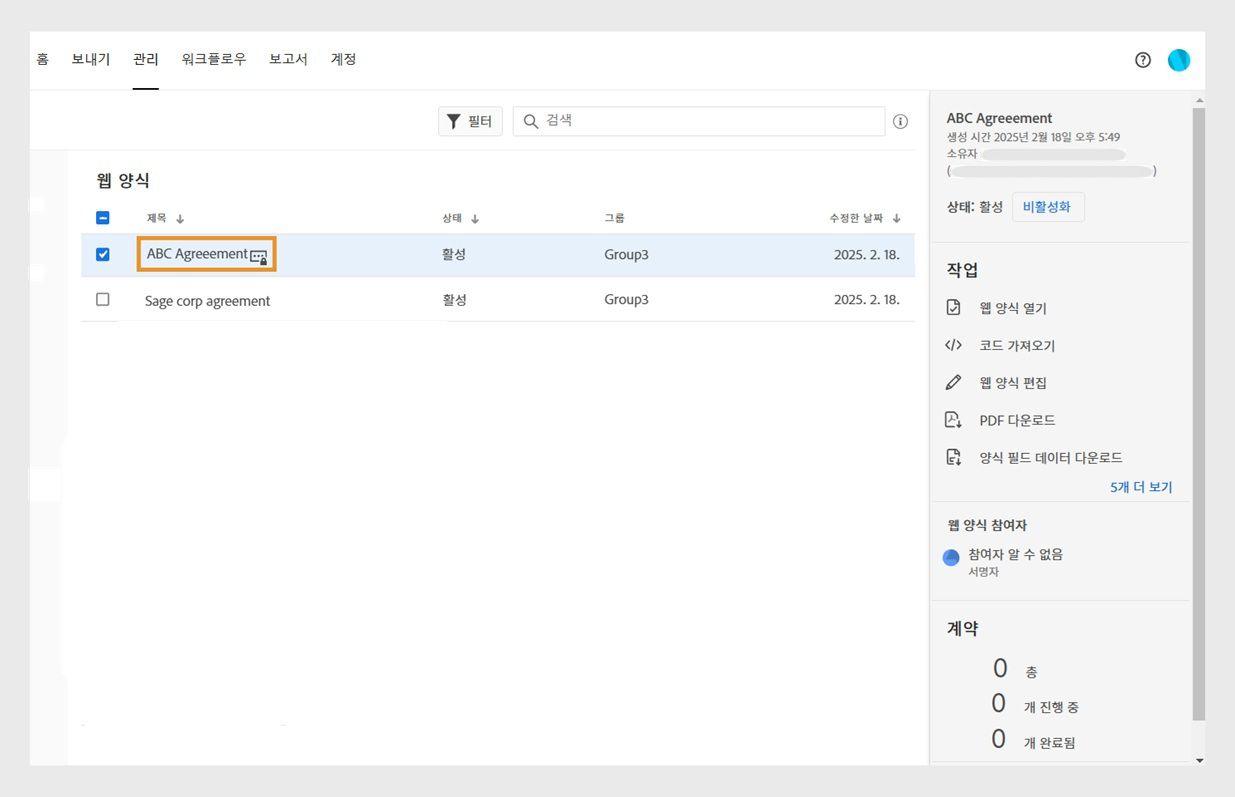Image resolution: width=1235 pixels, height=797 pixels.
Task: Click the get code brackets icon
Action: (953, 346)
